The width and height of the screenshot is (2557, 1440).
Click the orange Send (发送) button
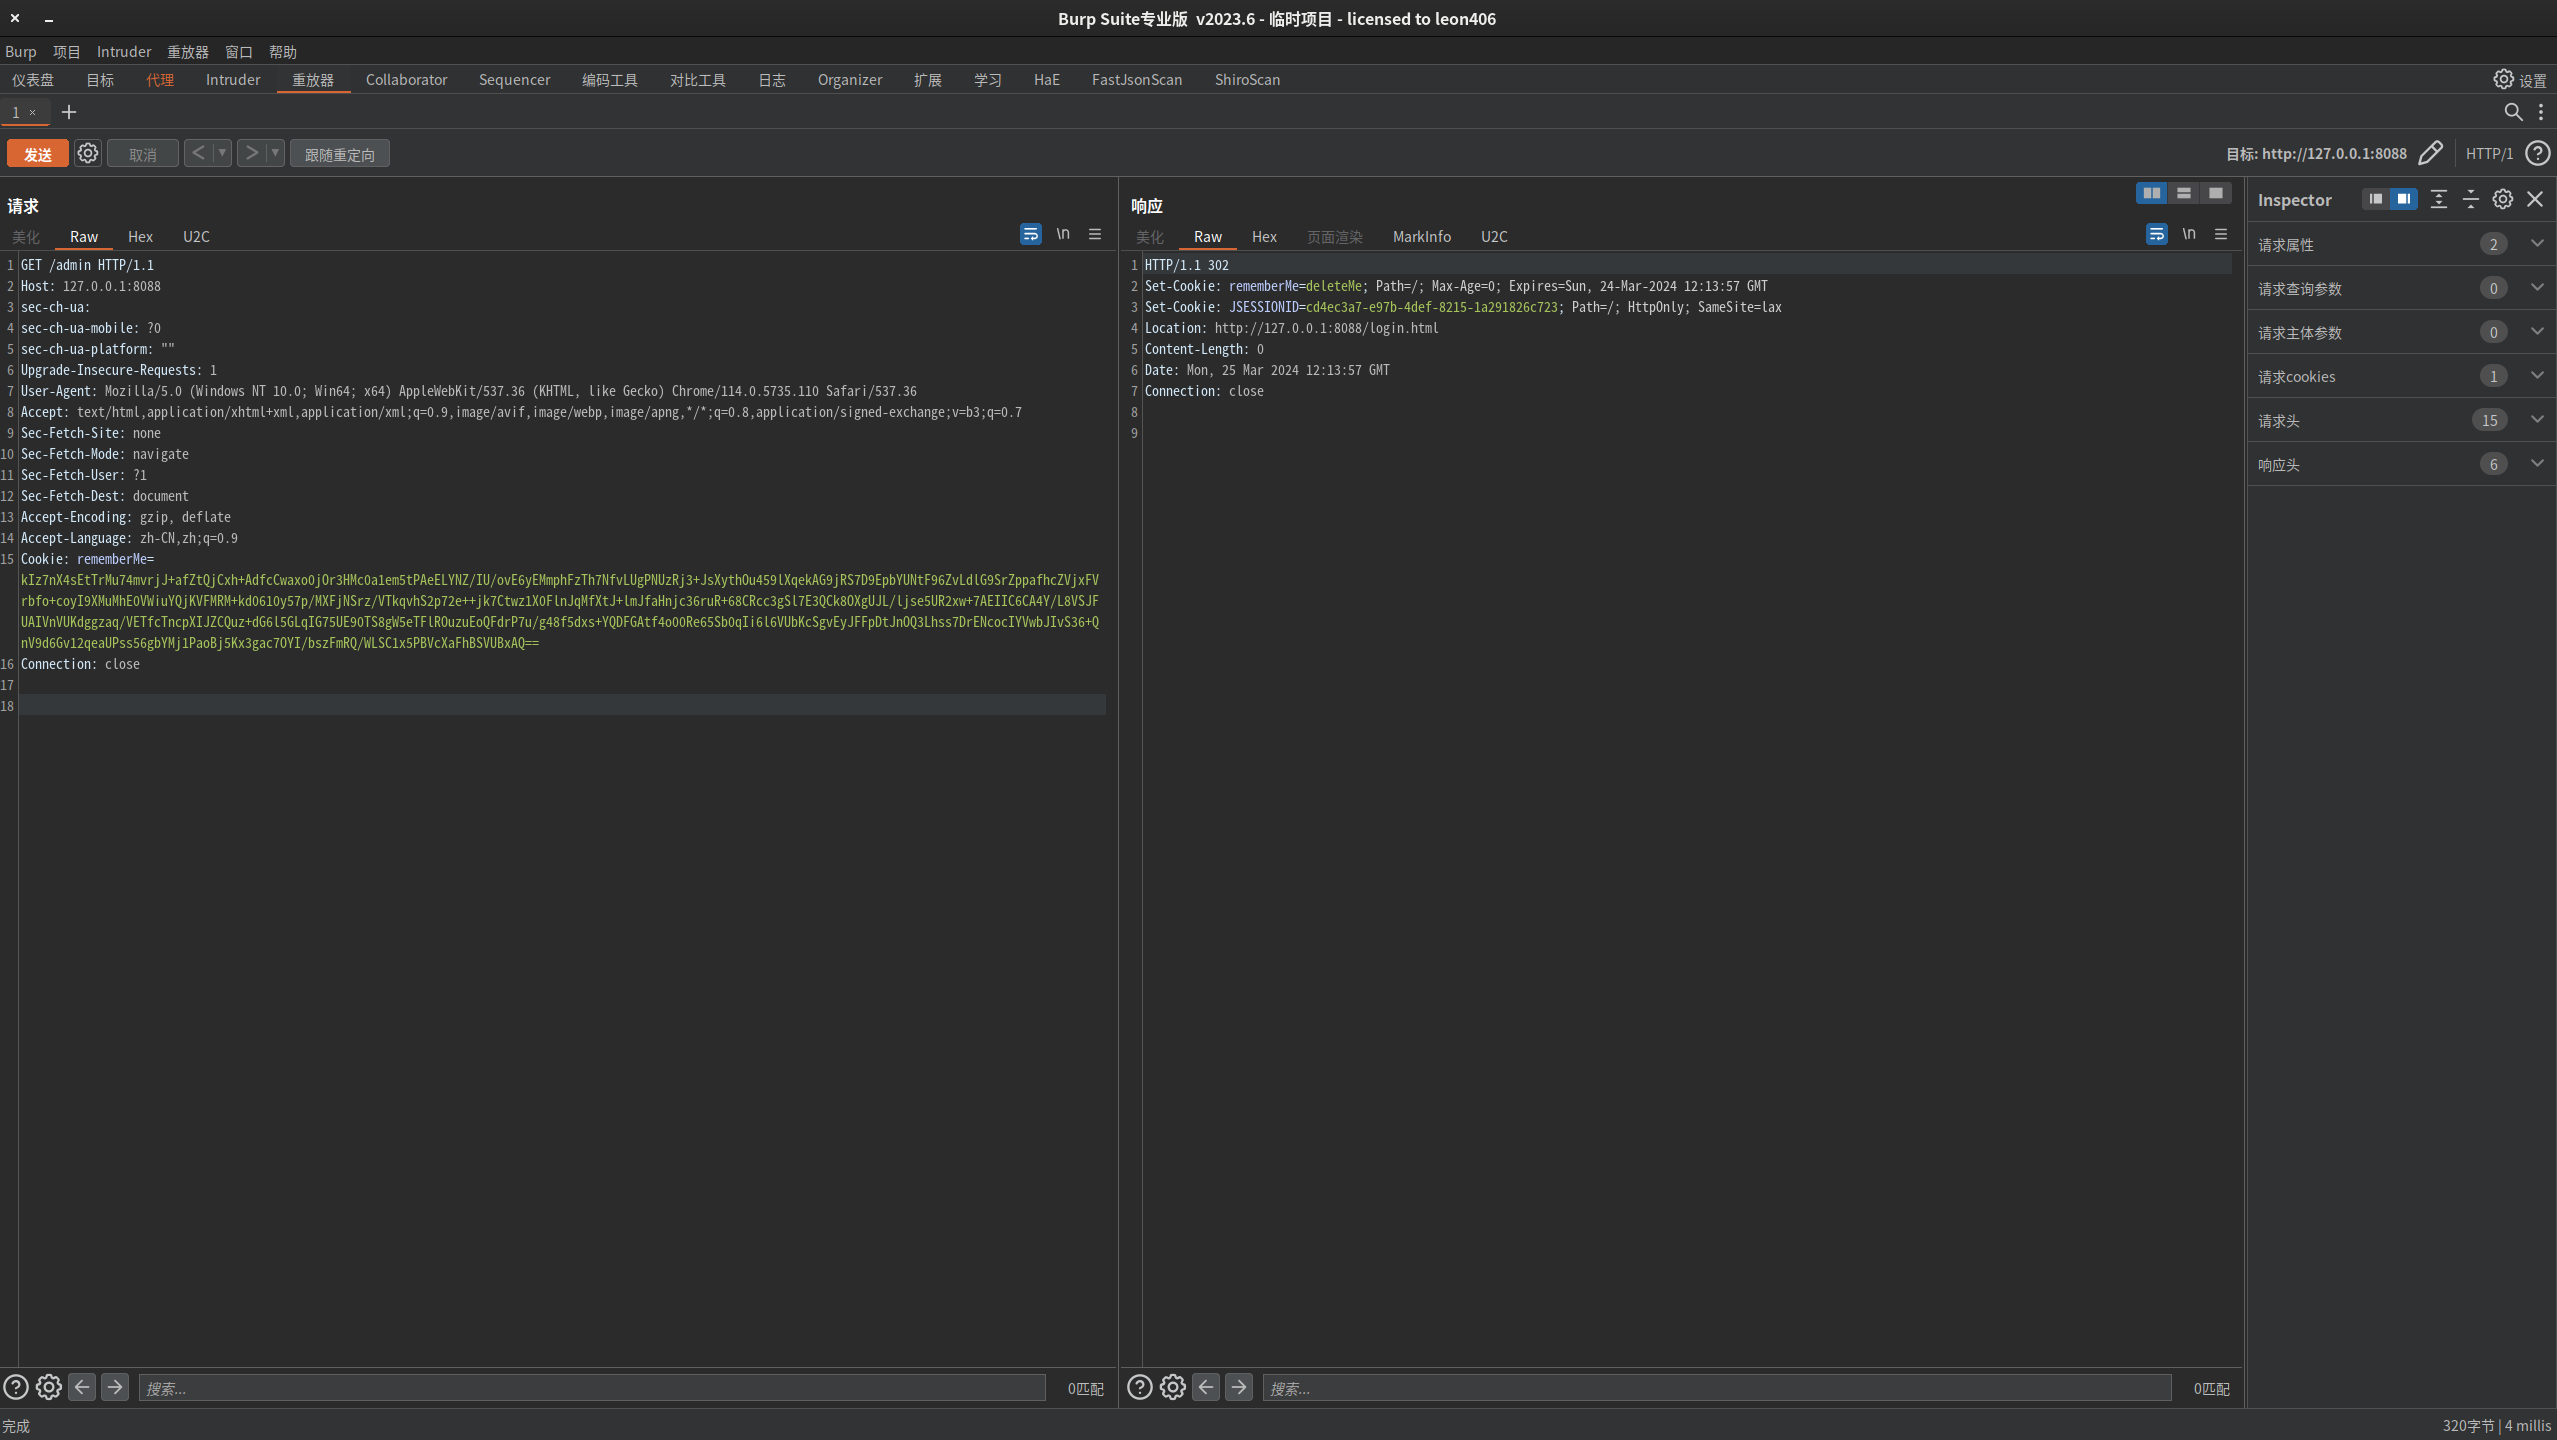[38, 154]
